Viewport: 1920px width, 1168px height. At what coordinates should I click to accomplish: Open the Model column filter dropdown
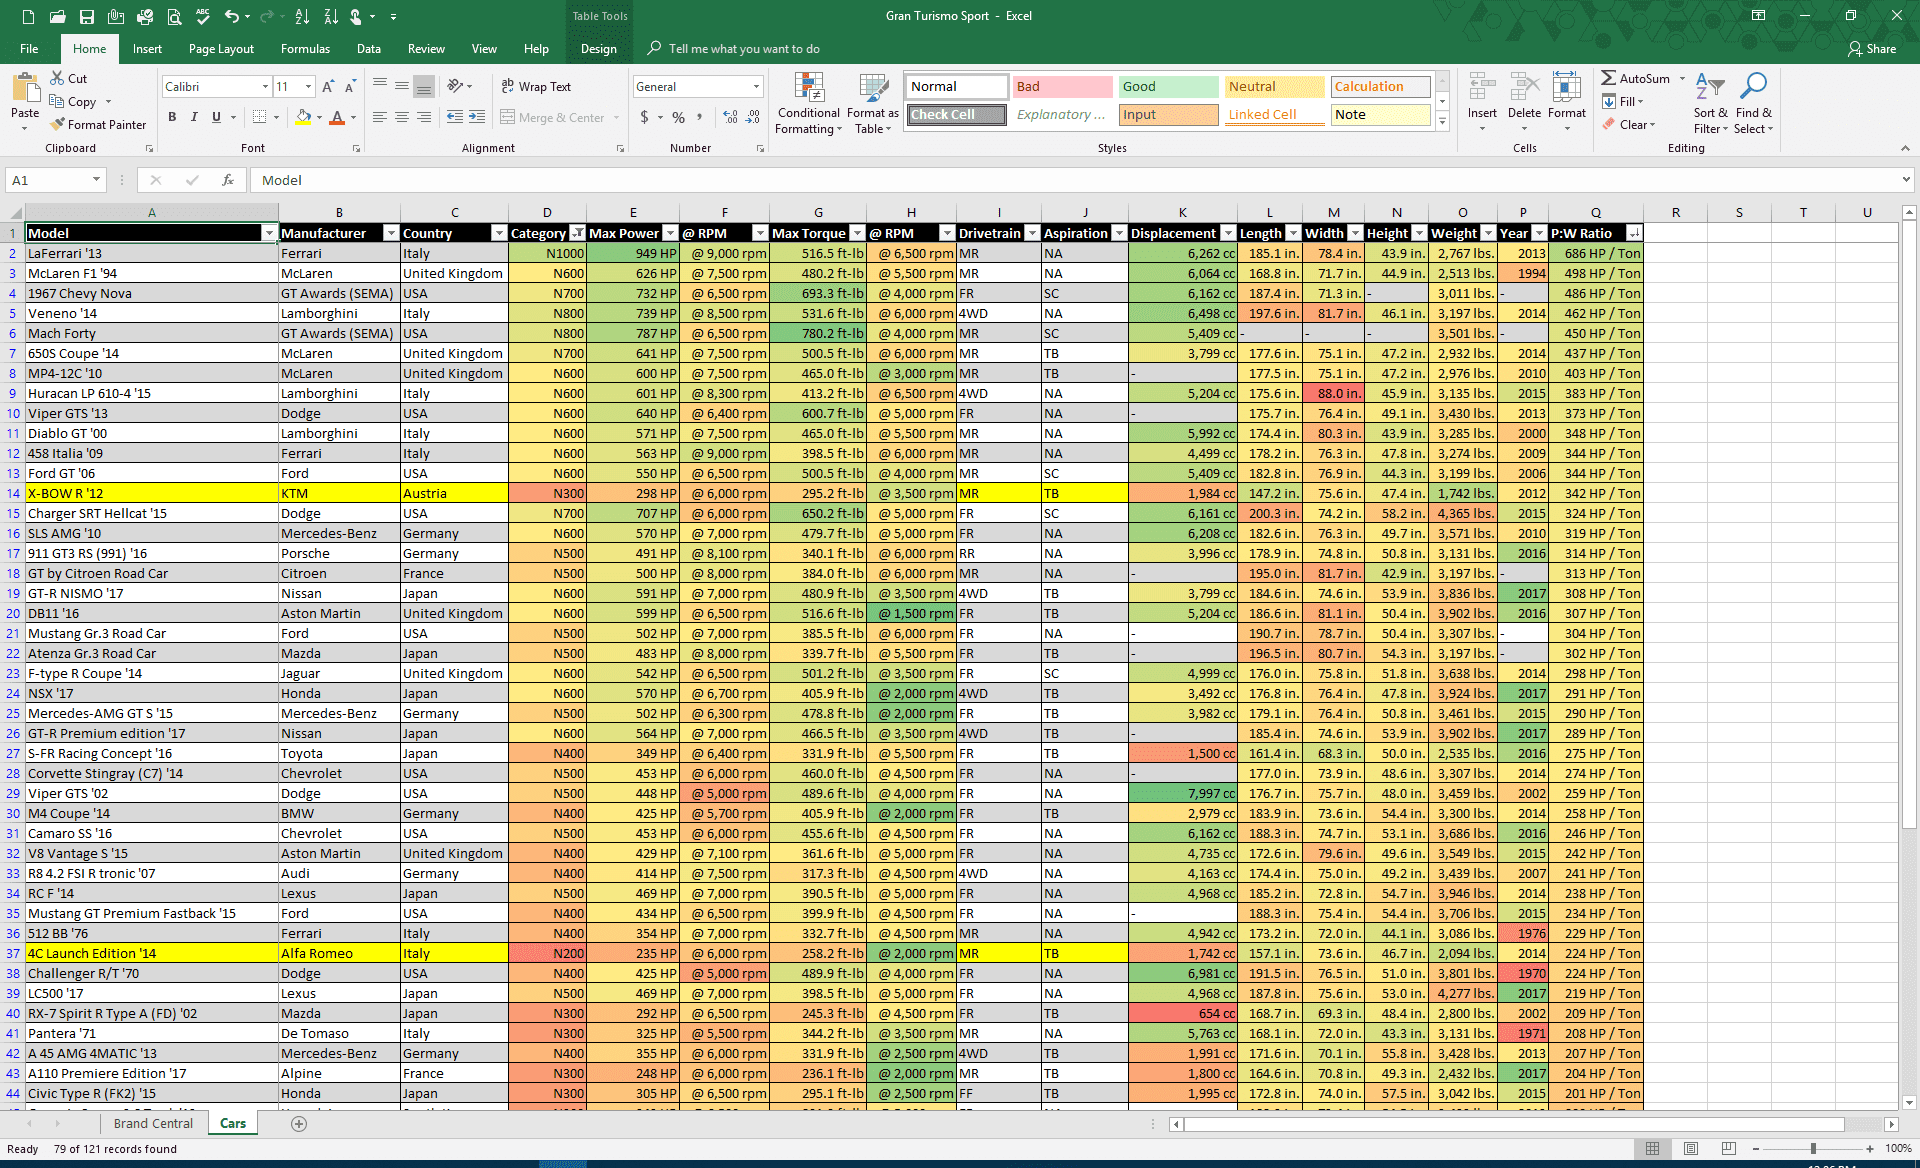click(268, 233)
